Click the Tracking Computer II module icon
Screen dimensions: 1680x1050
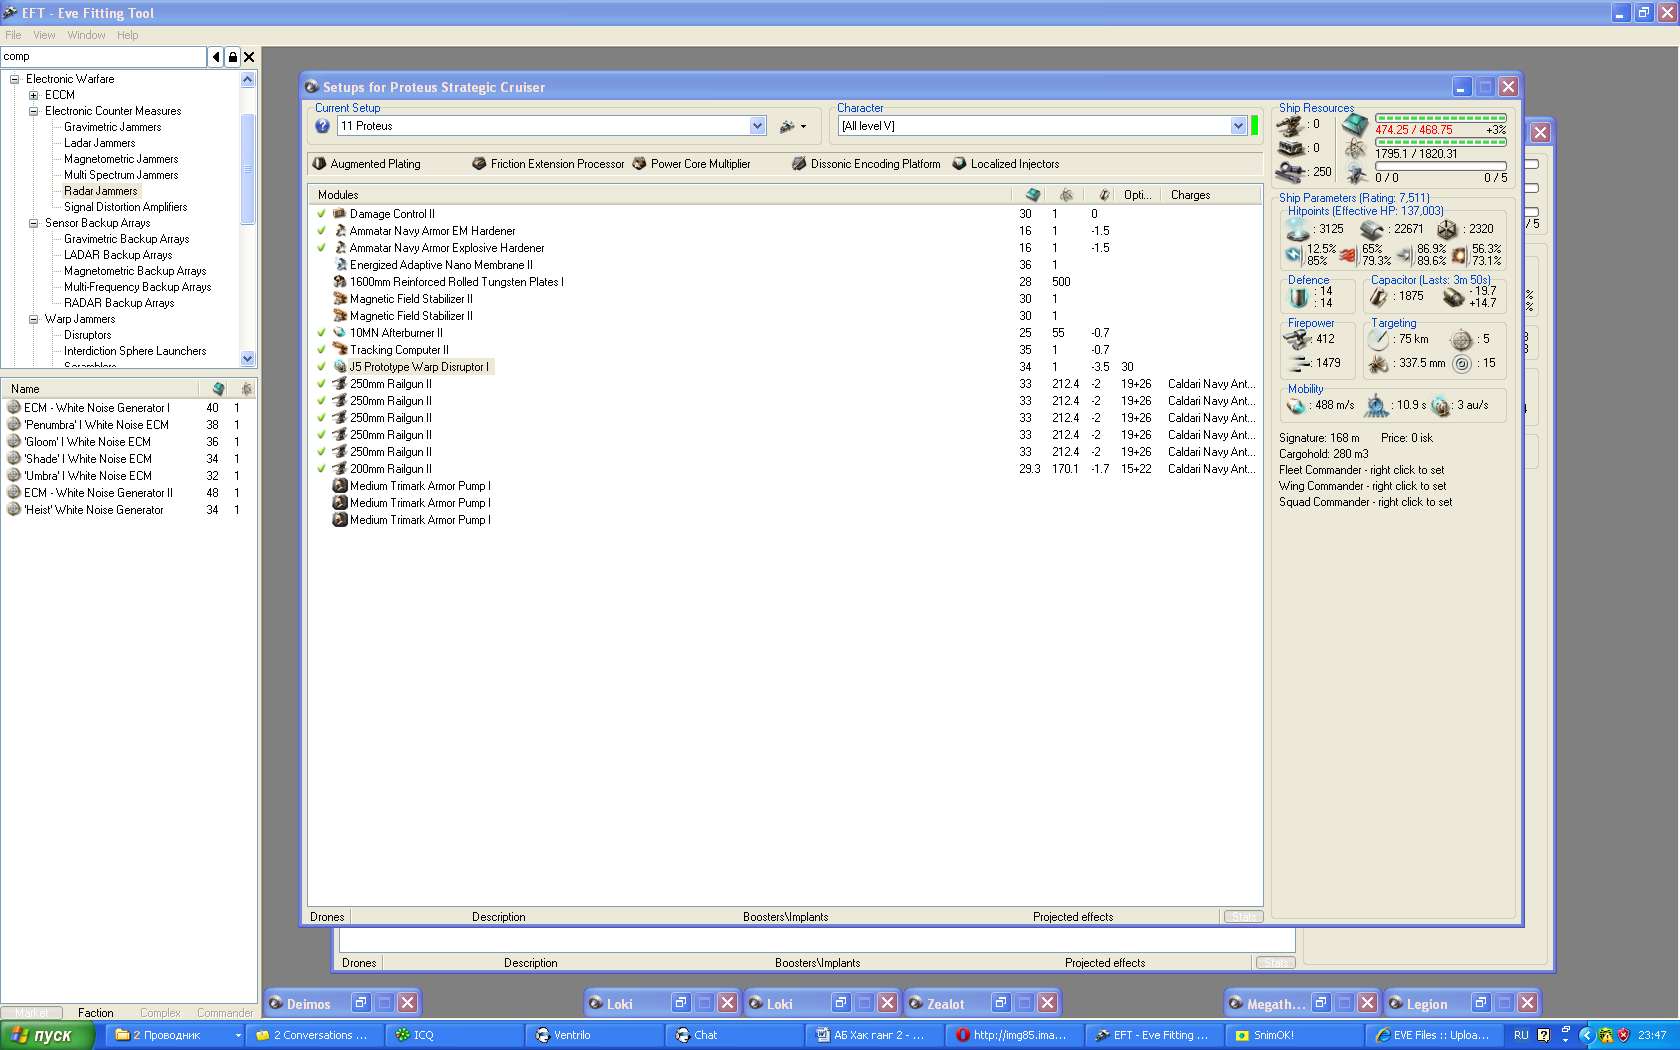(339, 350)
